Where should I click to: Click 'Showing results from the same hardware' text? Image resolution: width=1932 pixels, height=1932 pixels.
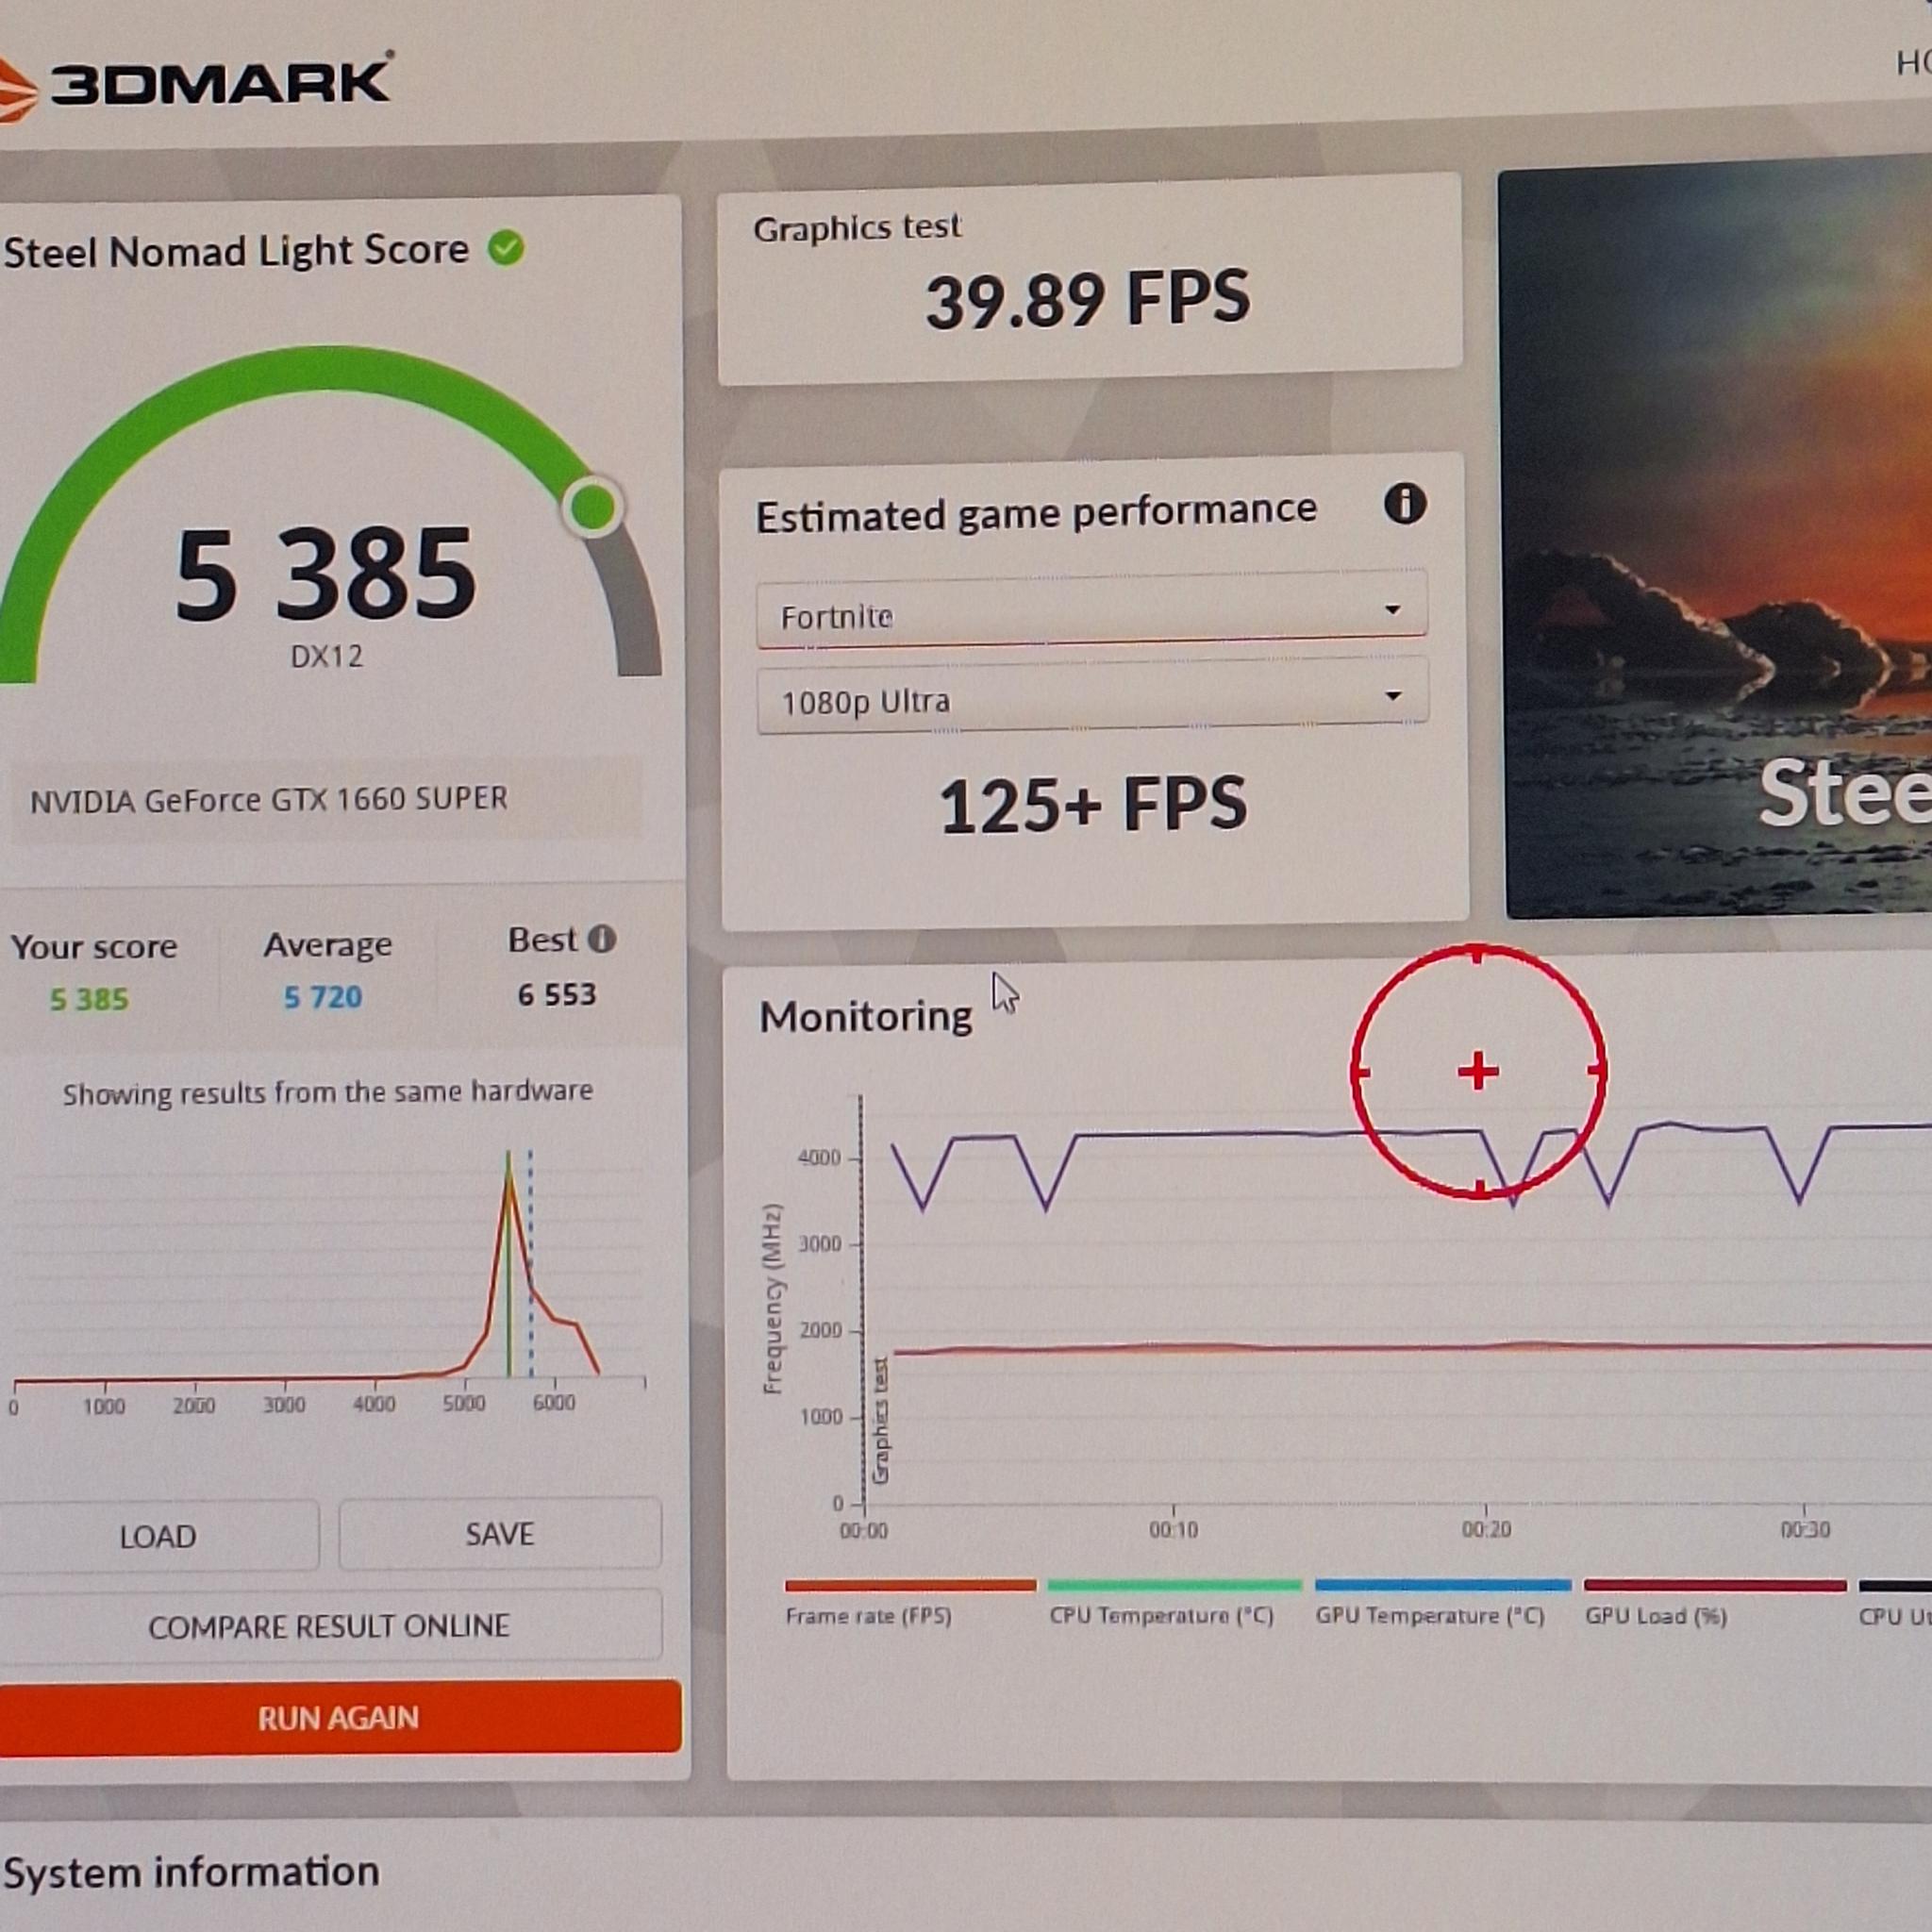(327, 1092)
